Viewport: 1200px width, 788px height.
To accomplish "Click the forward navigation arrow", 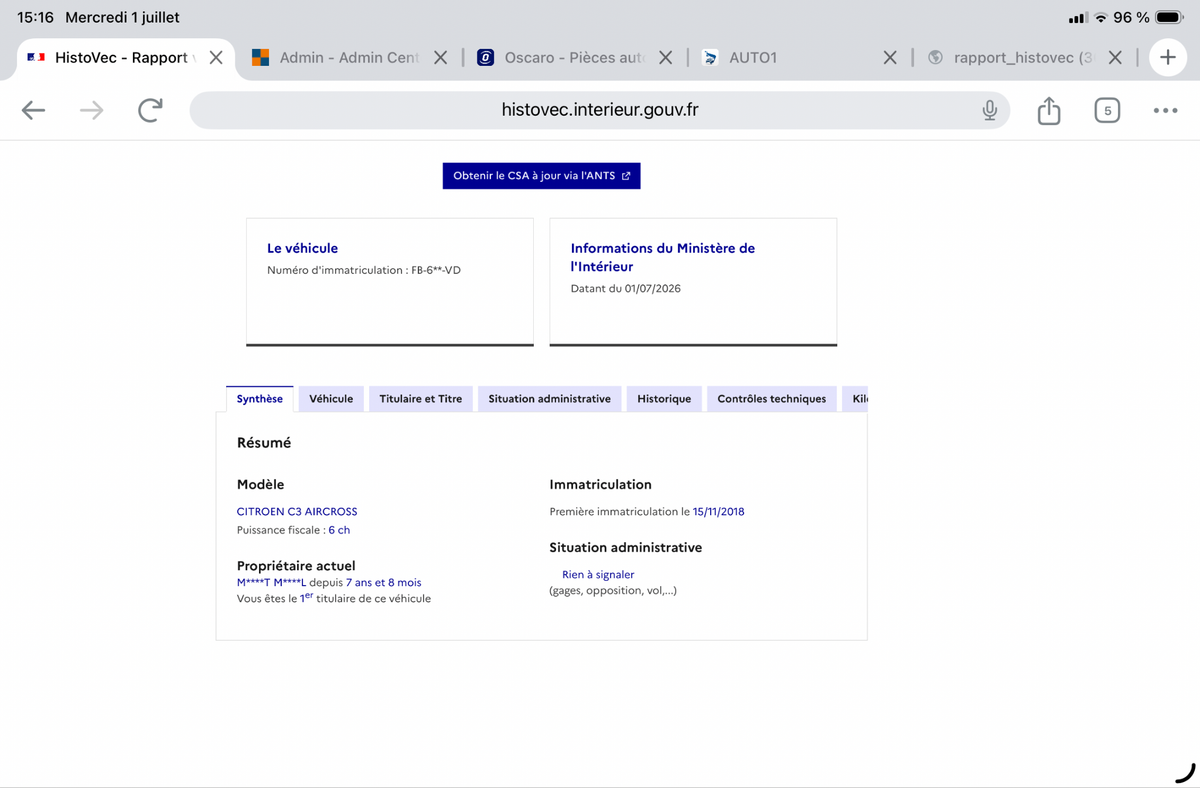I will pyautogui.click(x=92, y=110).
